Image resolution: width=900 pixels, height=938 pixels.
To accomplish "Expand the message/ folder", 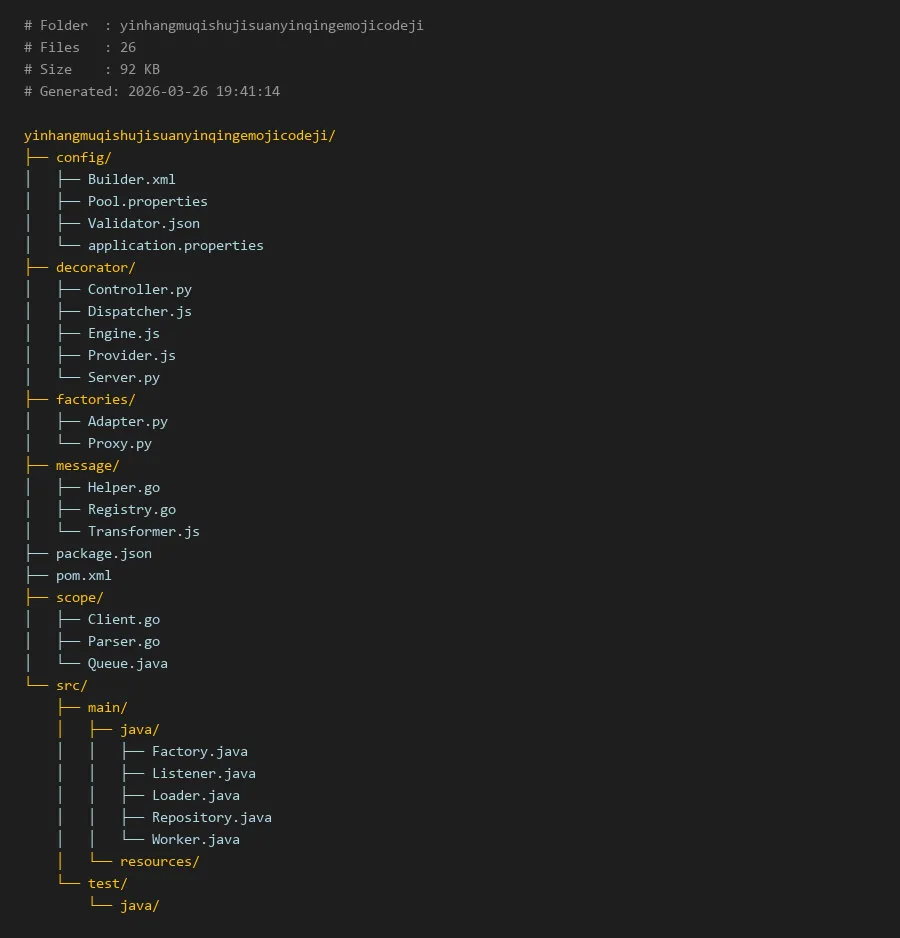I will point(87,465).
